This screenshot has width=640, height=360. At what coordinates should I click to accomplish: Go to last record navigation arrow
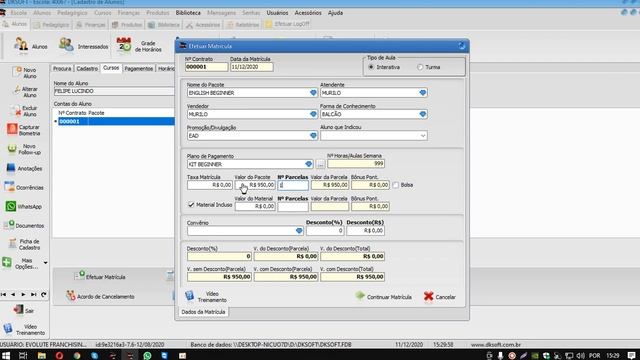point(33,294)
